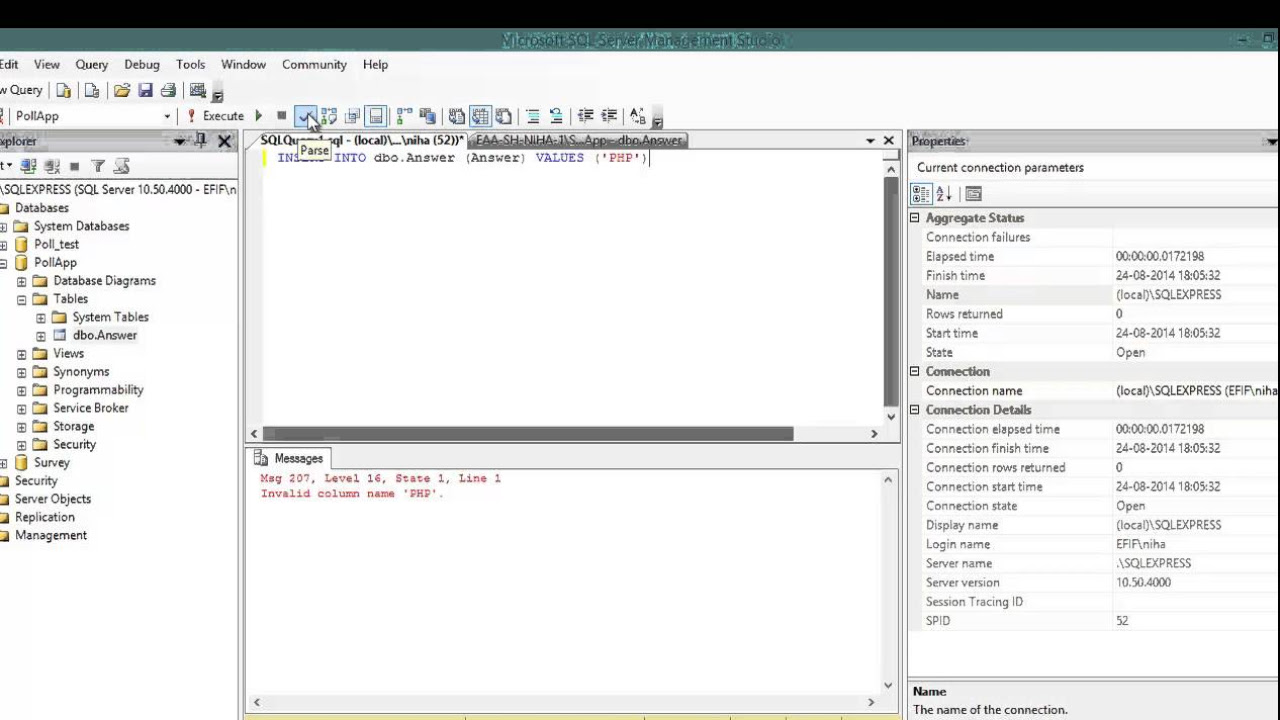
Task: Click the Object Explorer filter funnel icon
Action: pyautogui.click(x=98, y=166)
